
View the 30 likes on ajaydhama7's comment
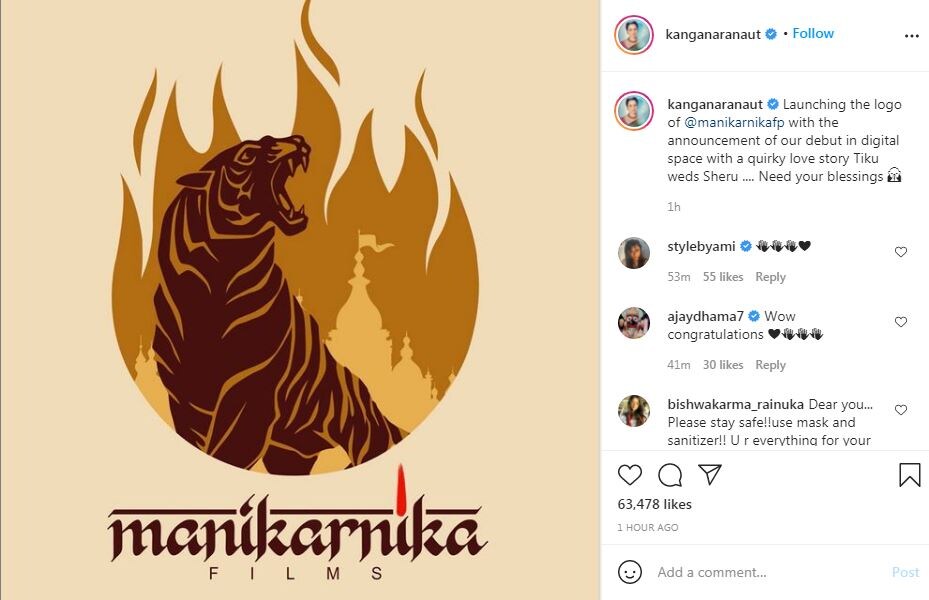pos(723,365)
